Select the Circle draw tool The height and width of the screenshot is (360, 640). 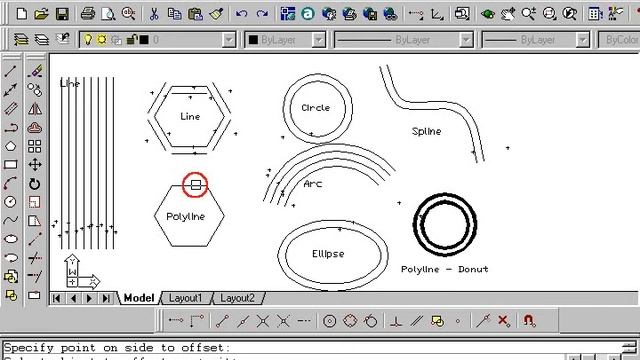coord(11,202)
